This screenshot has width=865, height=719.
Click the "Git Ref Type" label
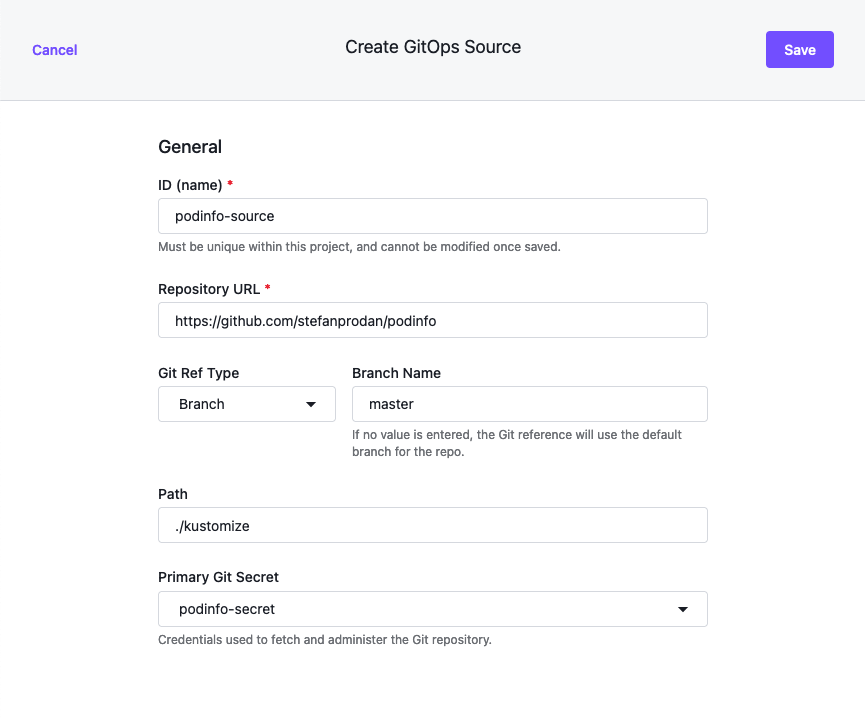pyautogui.click(x=198, y=373)
